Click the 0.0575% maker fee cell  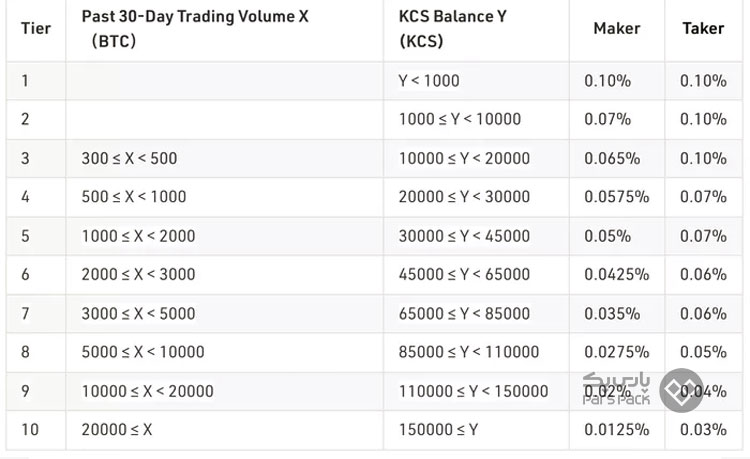(x=616, y=197)
